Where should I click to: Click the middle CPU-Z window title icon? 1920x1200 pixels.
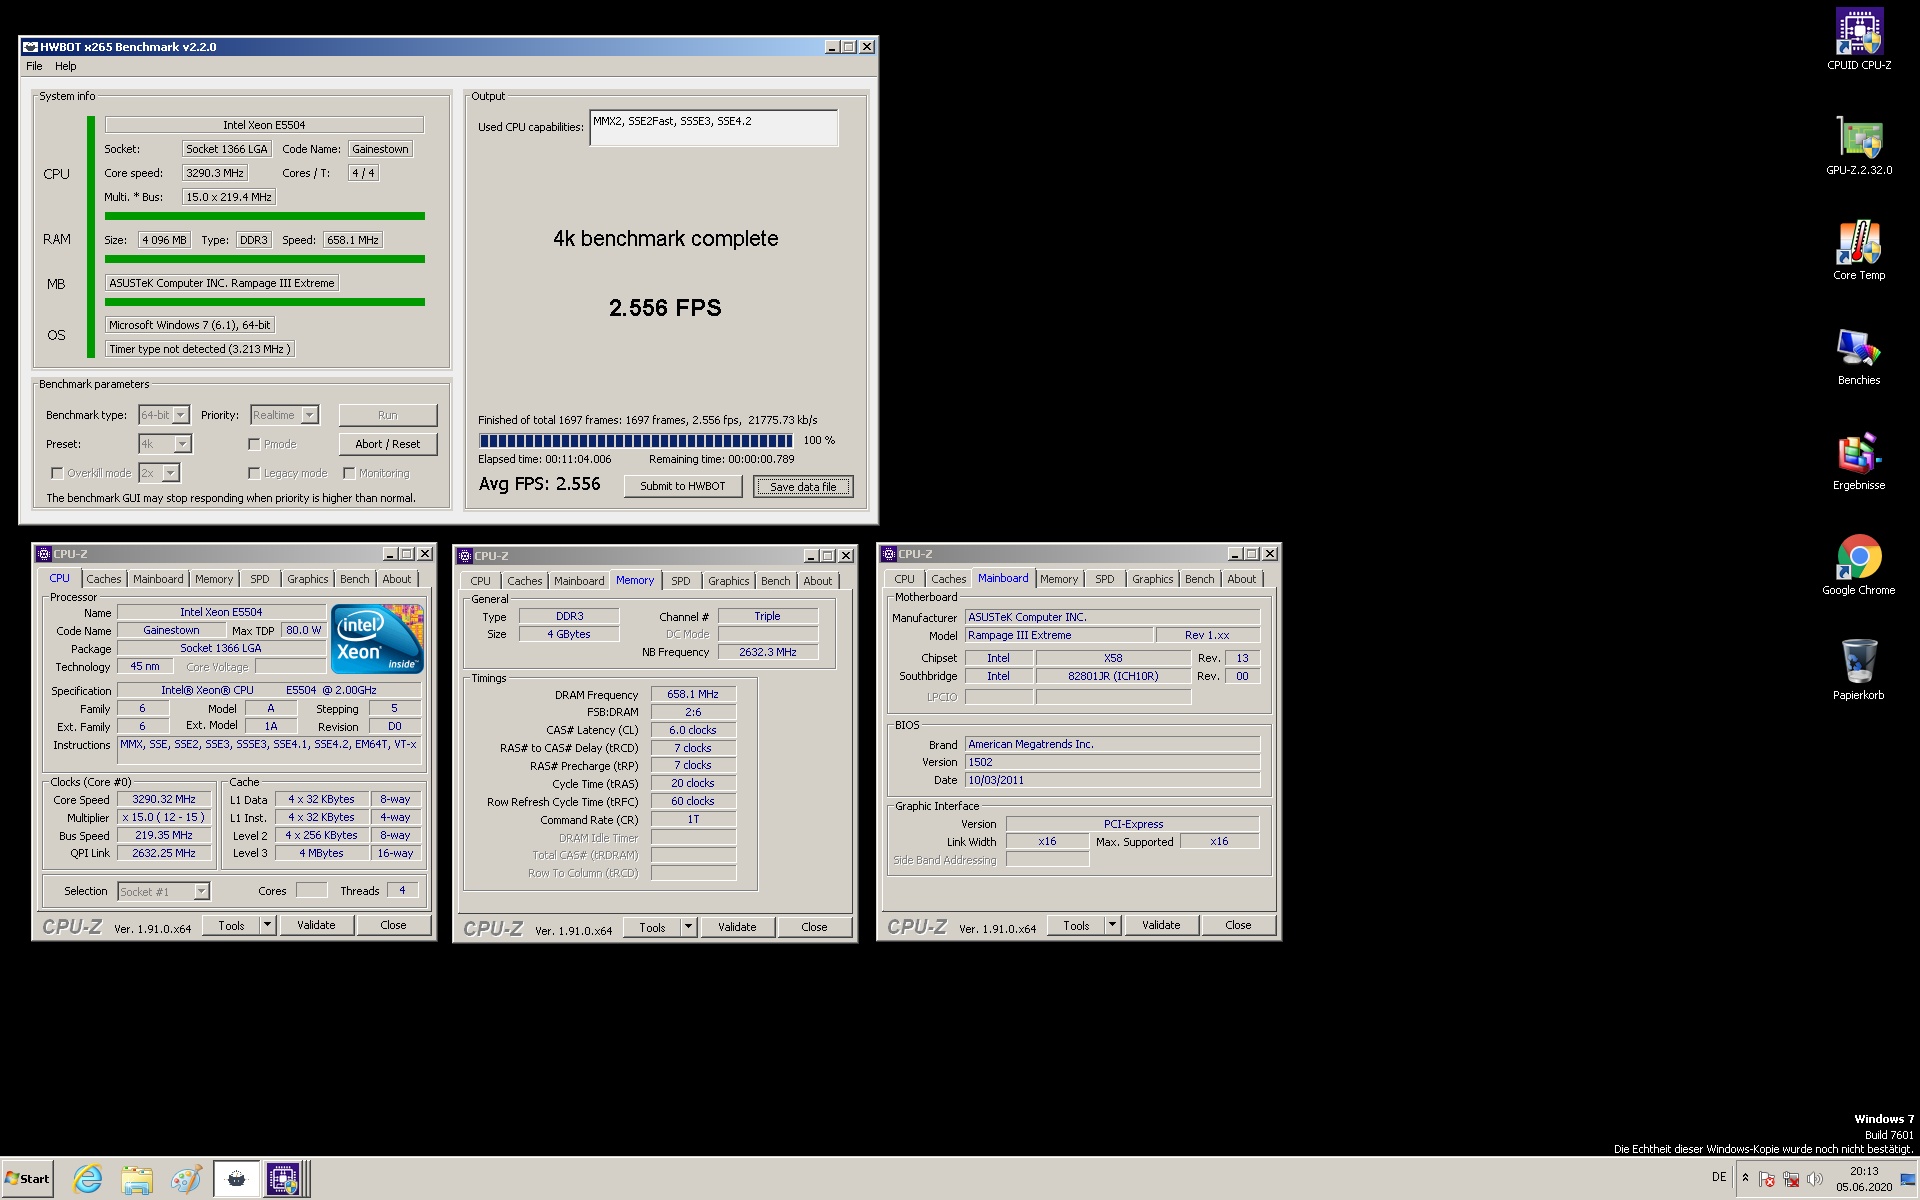click(465, 556)
